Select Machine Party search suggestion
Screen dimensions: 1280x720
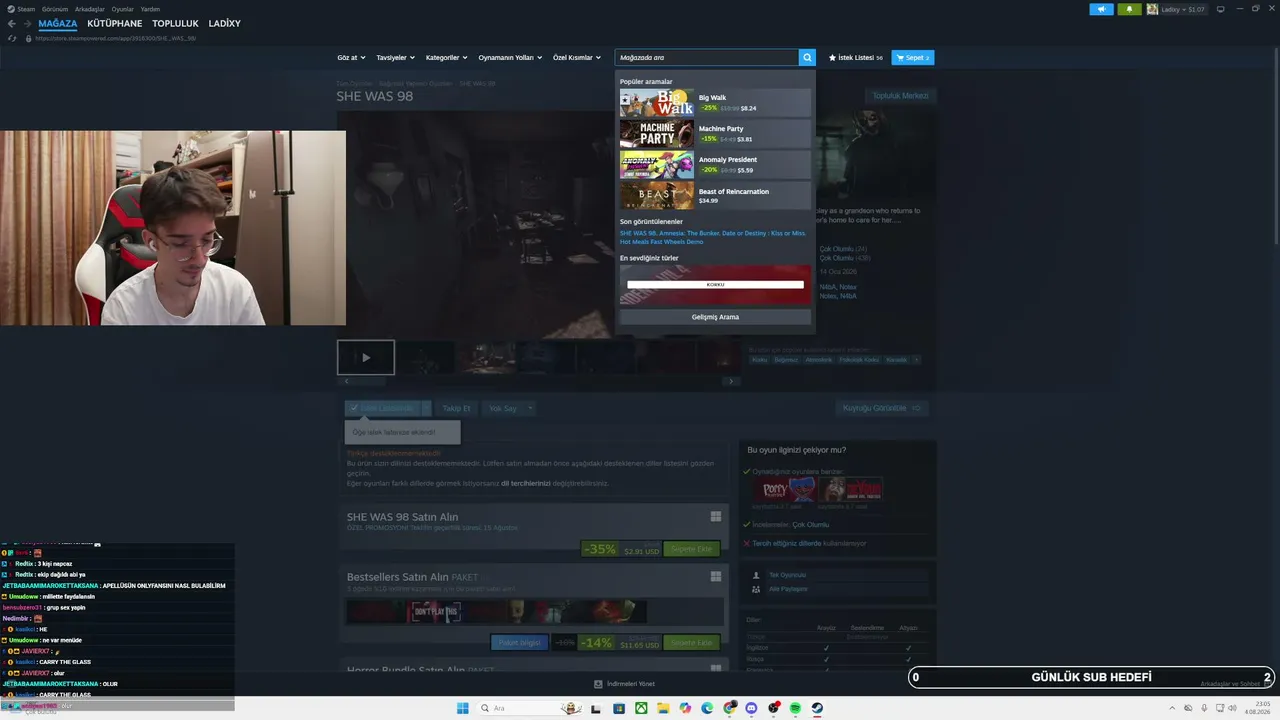point(715,134)
